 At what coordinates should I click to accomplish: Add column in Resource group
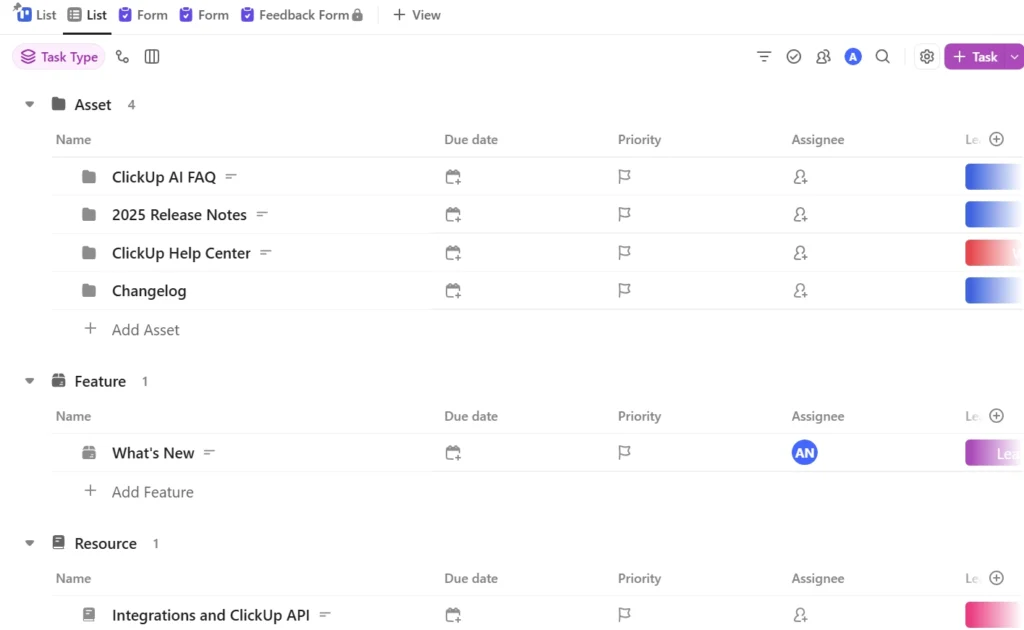point(996,578)
